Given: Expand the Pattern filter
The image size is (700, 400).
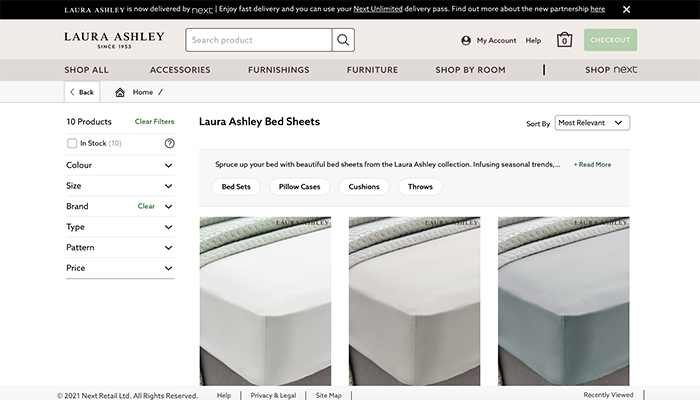Looking at the screenshot, I should coord(120,247).
